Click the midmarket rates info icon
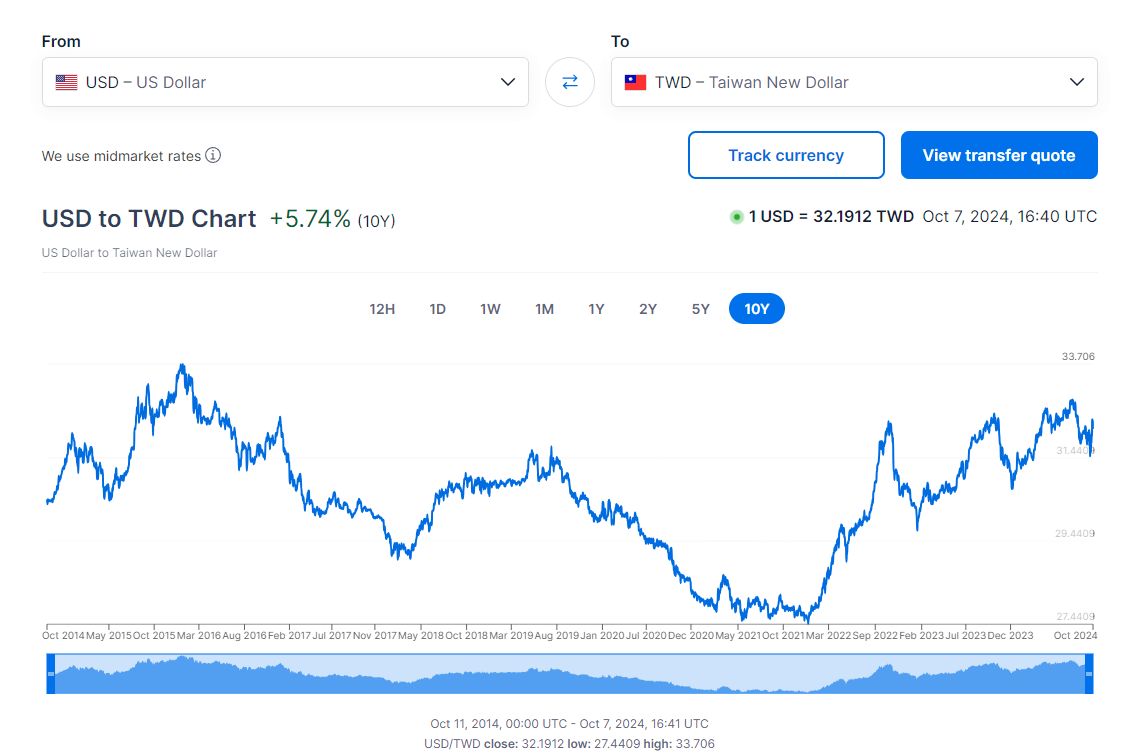 click(x=213, y=155)
